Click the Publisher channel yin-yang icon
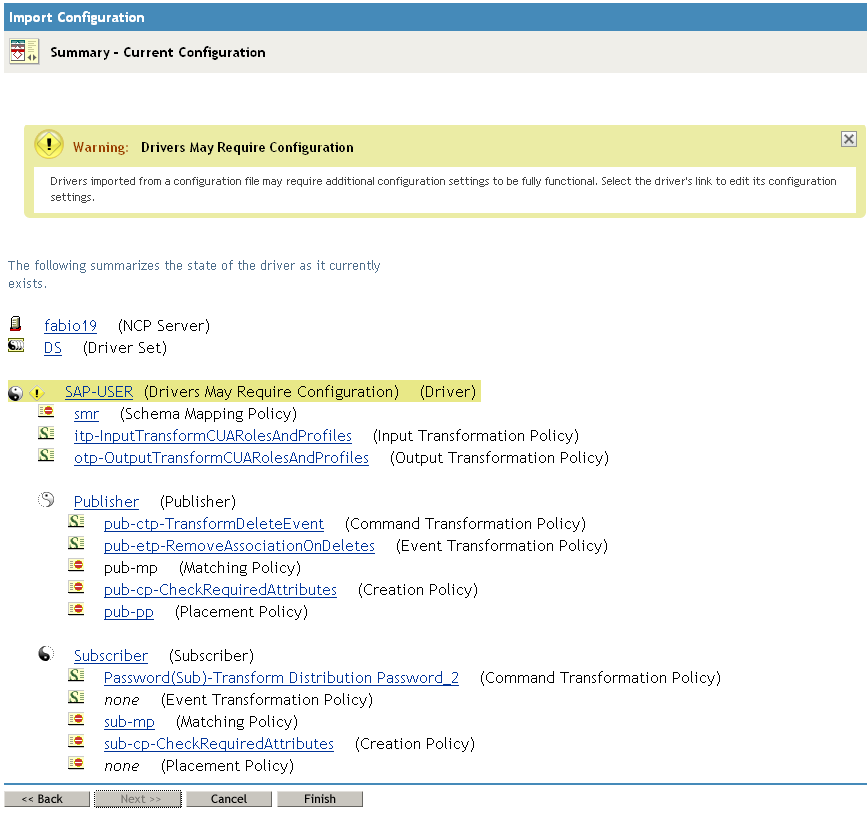 [x=45, y=500]
